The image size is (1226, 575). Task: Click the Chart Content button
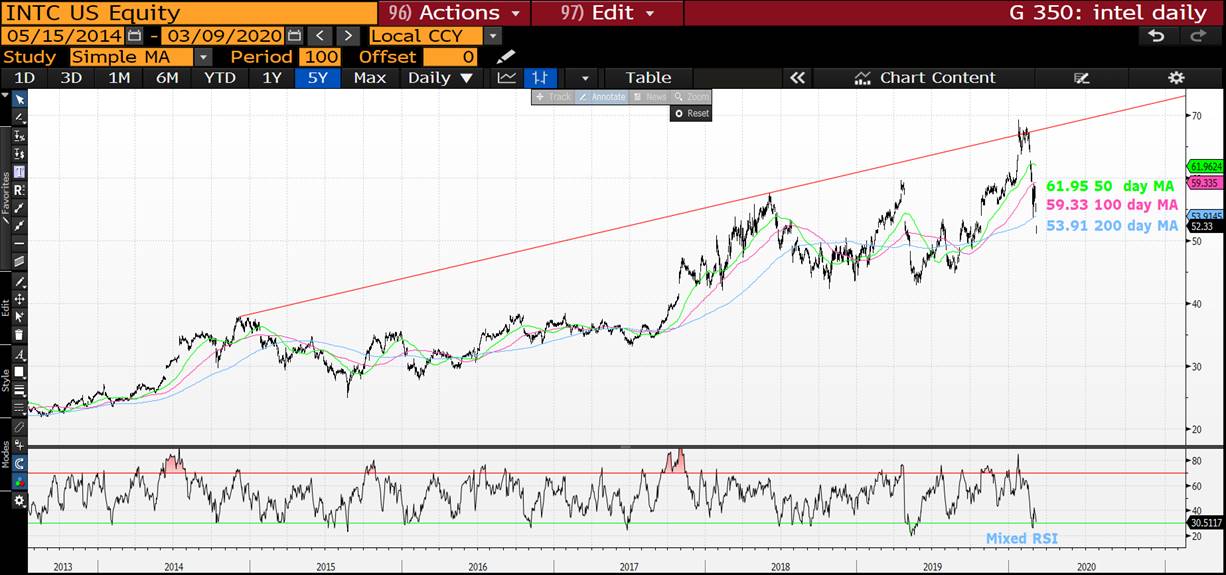[x=926, y=78]
